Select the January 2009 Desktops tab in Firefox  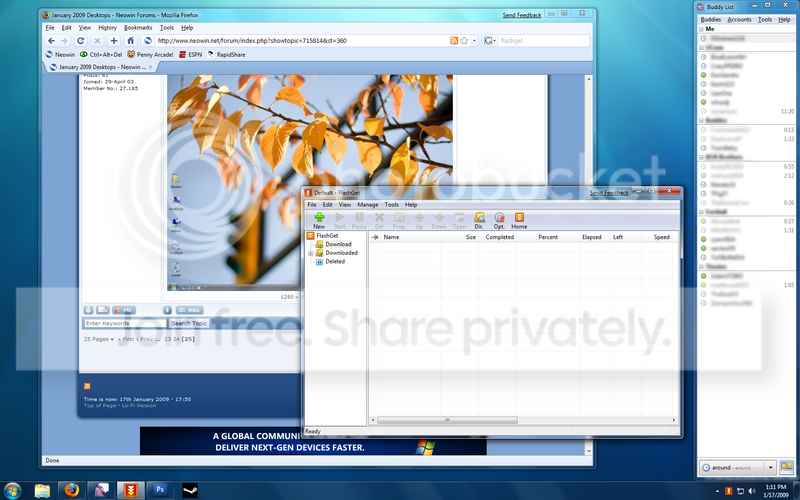point(101,67)
